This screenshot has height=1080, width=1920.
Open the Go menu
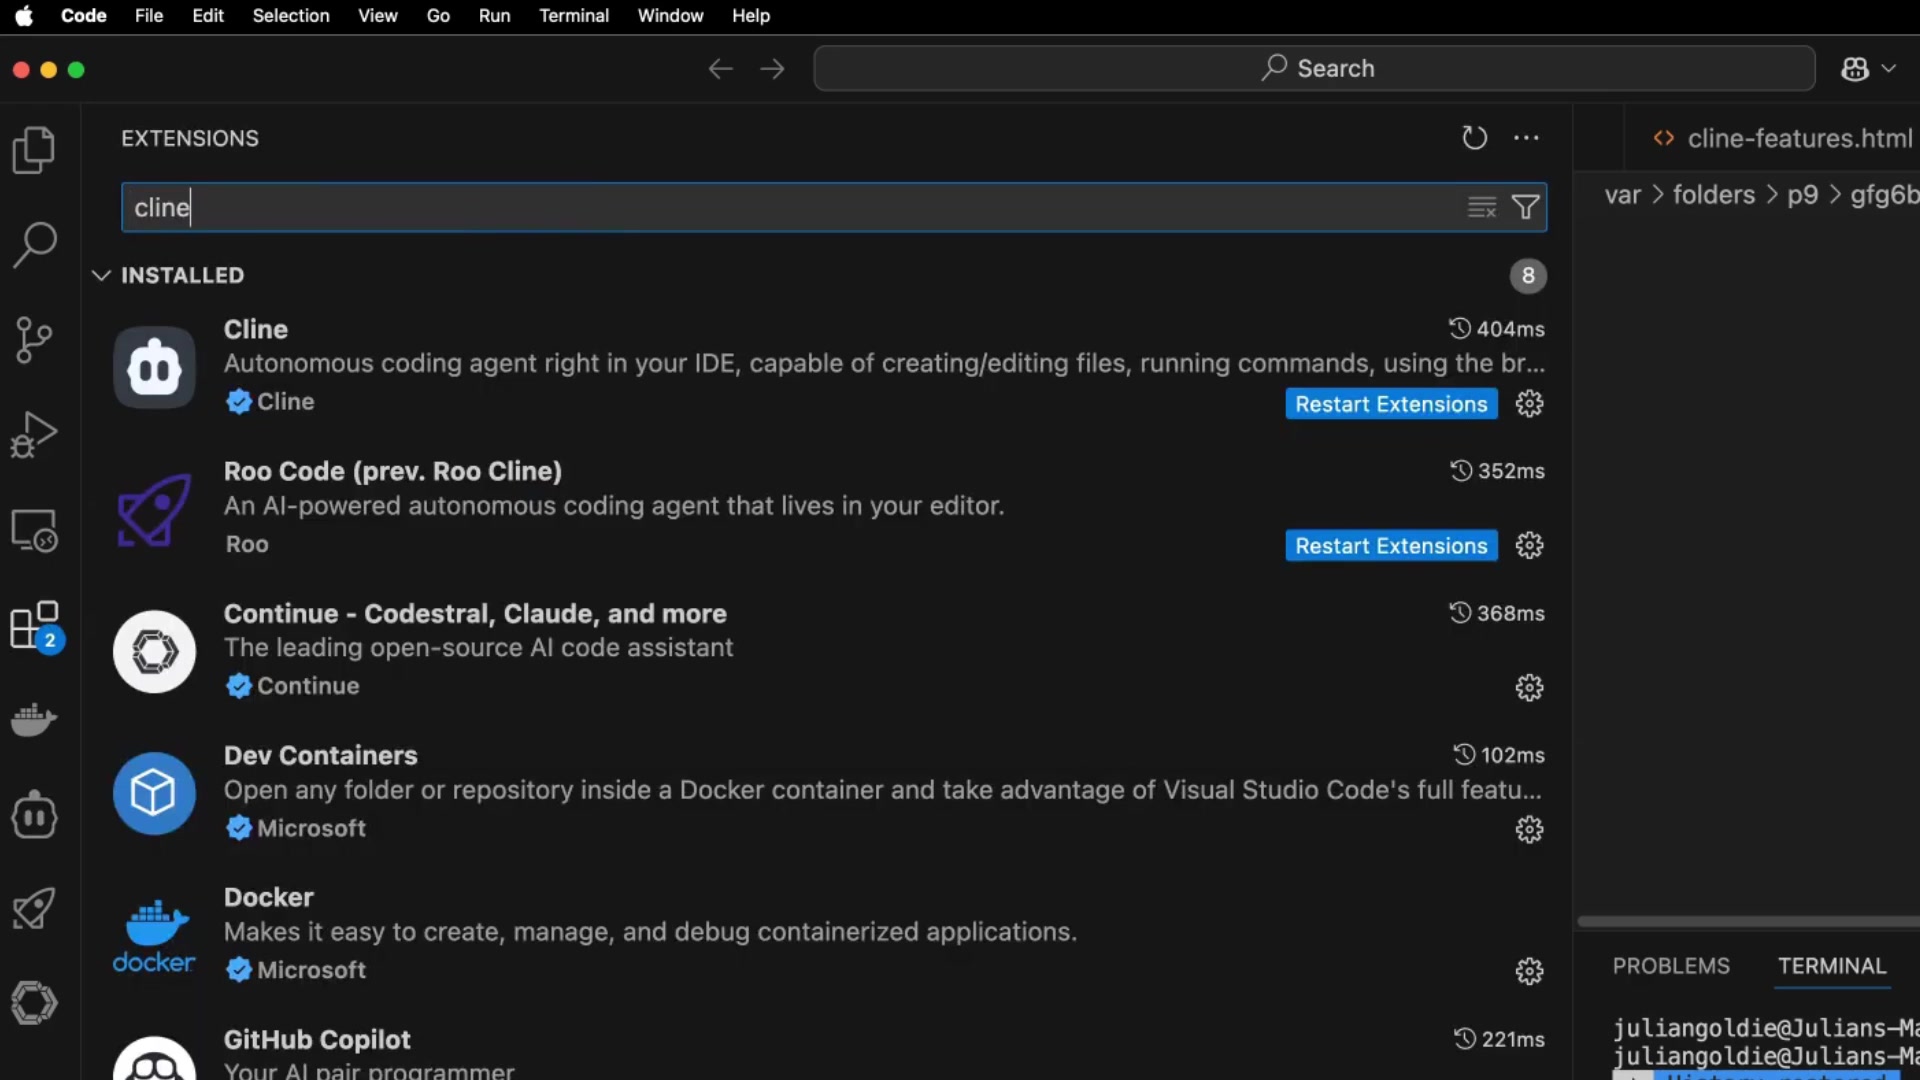pyautogui.click(x=438, y=16)
